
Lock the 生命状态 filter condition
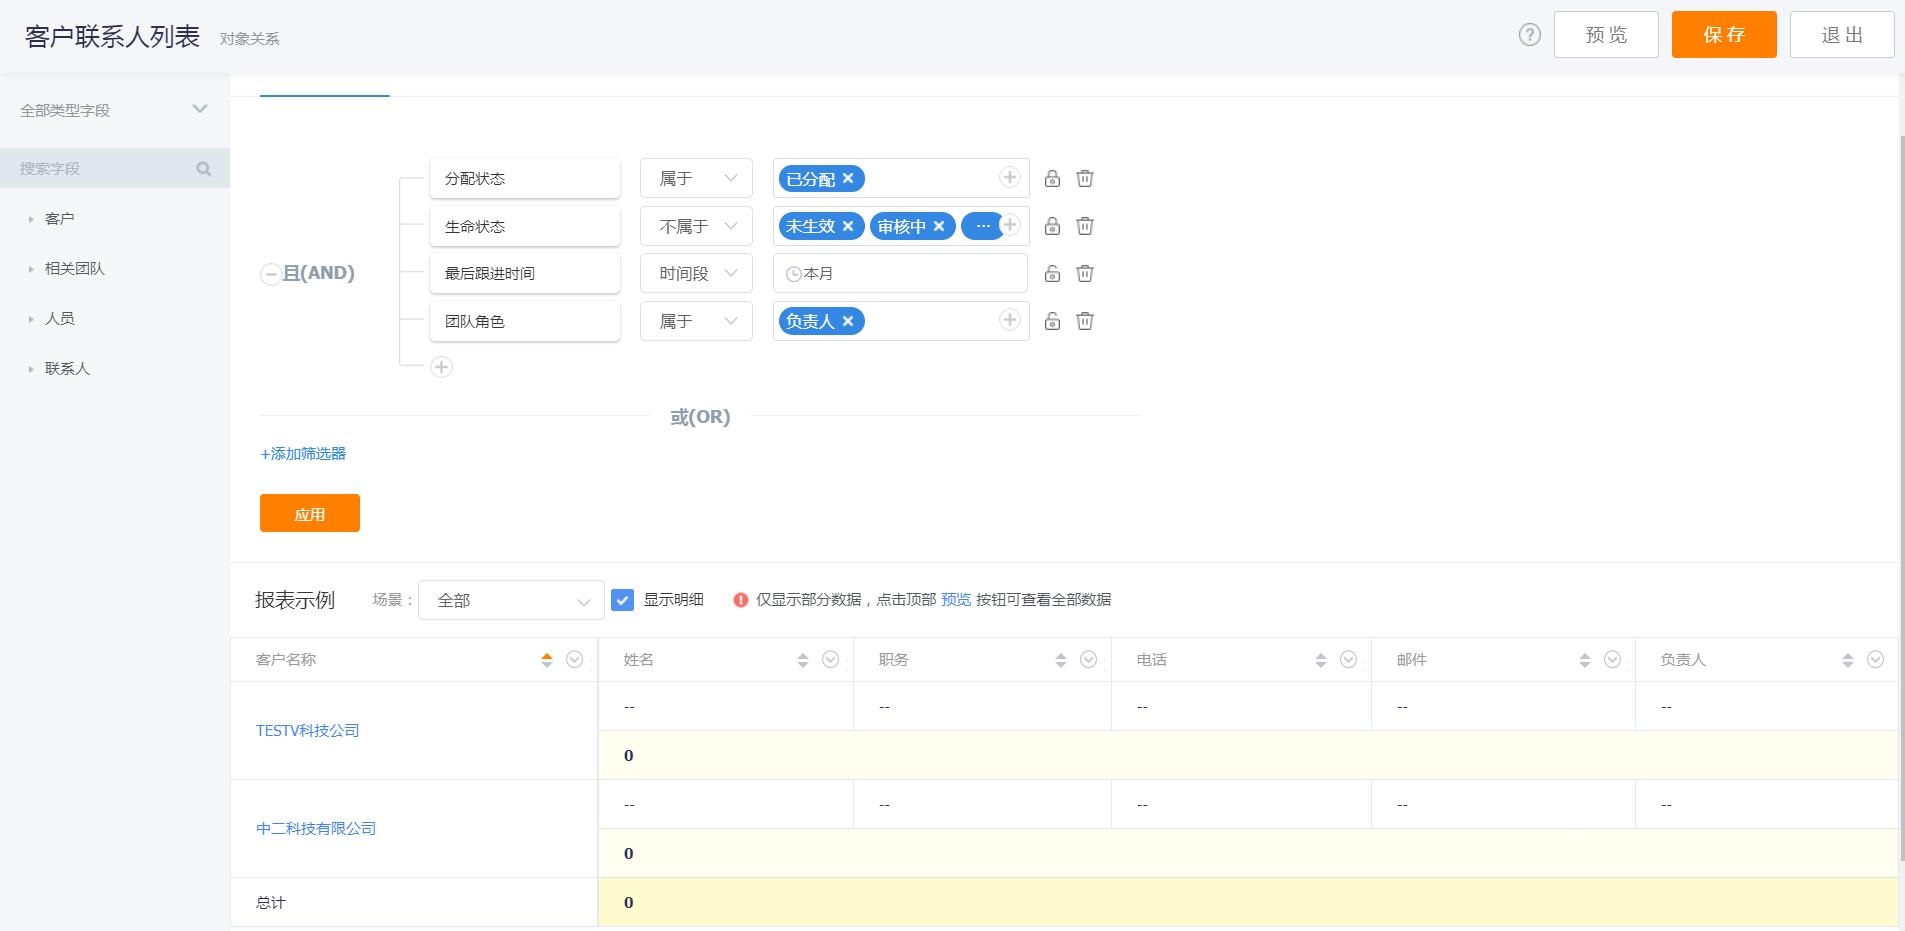click(1052, 226)
